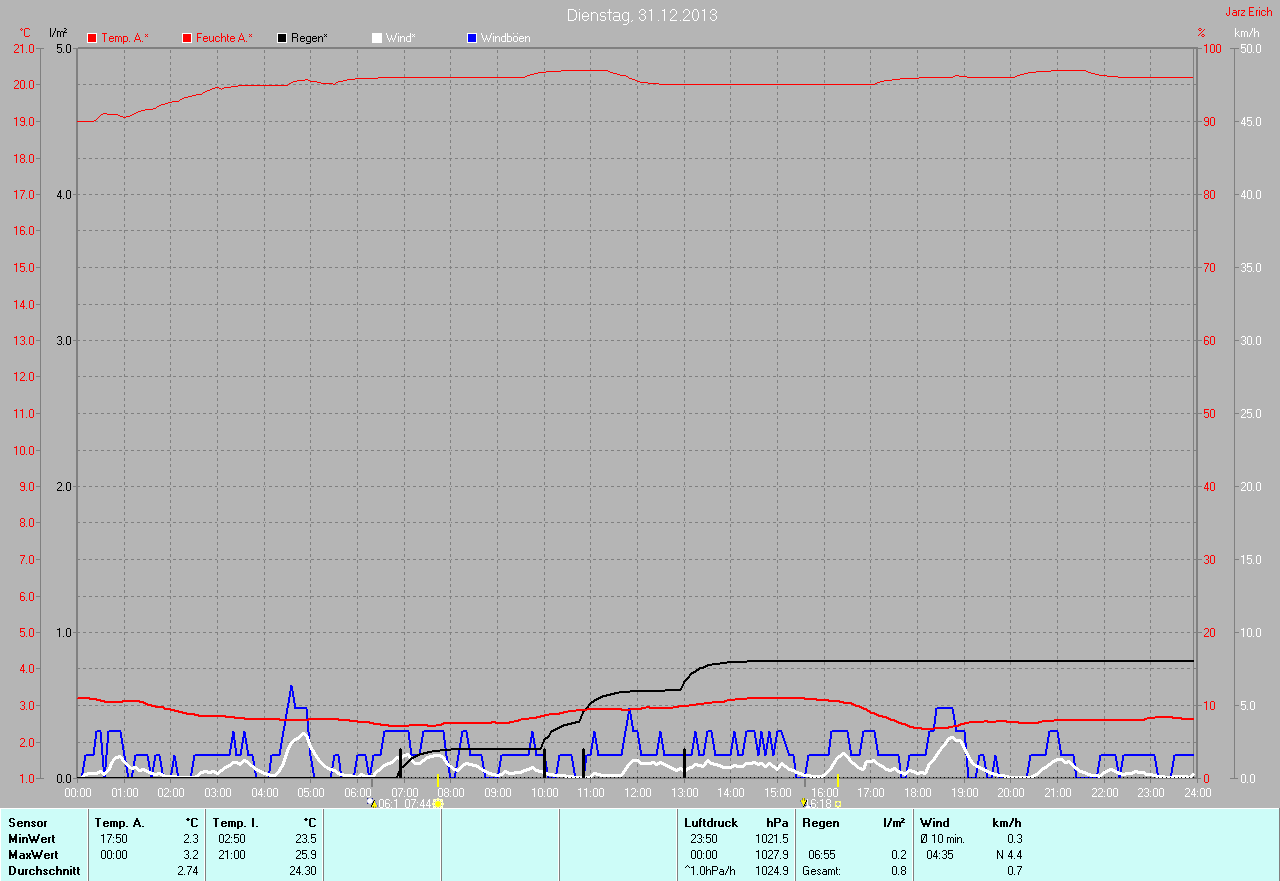
Task: Click the 12:00 label on the time axis
Action: click(637, 793)
